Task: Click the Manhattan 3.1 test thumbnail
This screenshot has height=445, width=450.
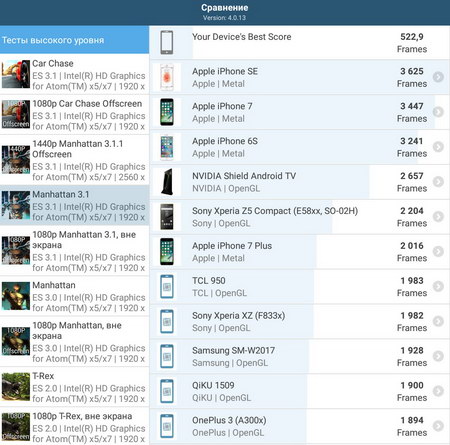Action: [16, 205]
